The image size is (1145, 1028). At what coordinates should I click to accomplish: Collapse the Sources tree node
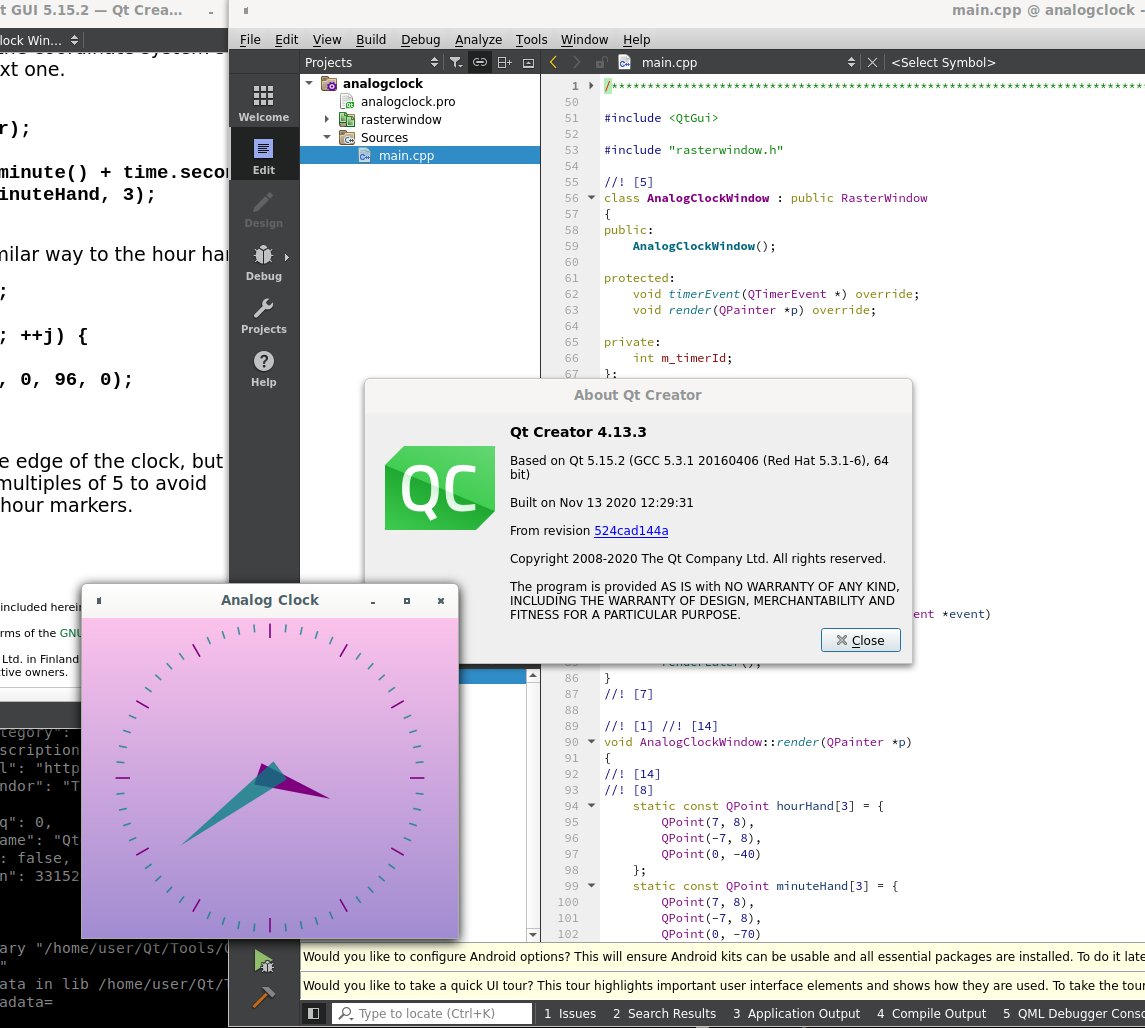(x=327, y=137)
